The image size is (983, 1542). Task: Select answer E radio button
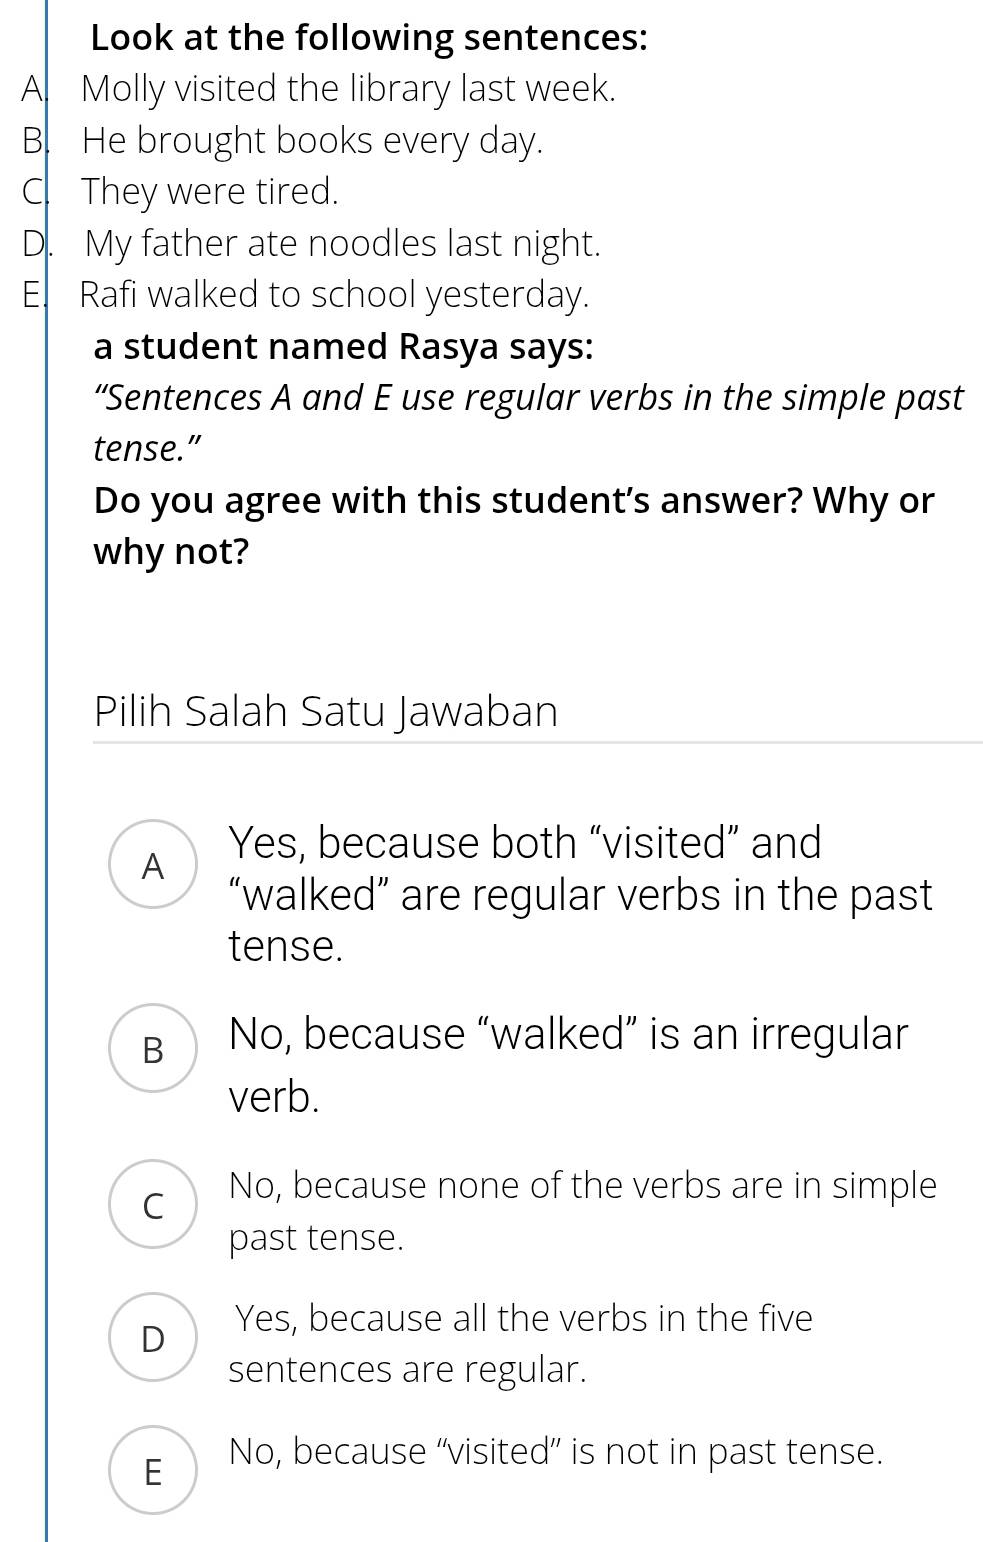click(x=153, y=1470)
